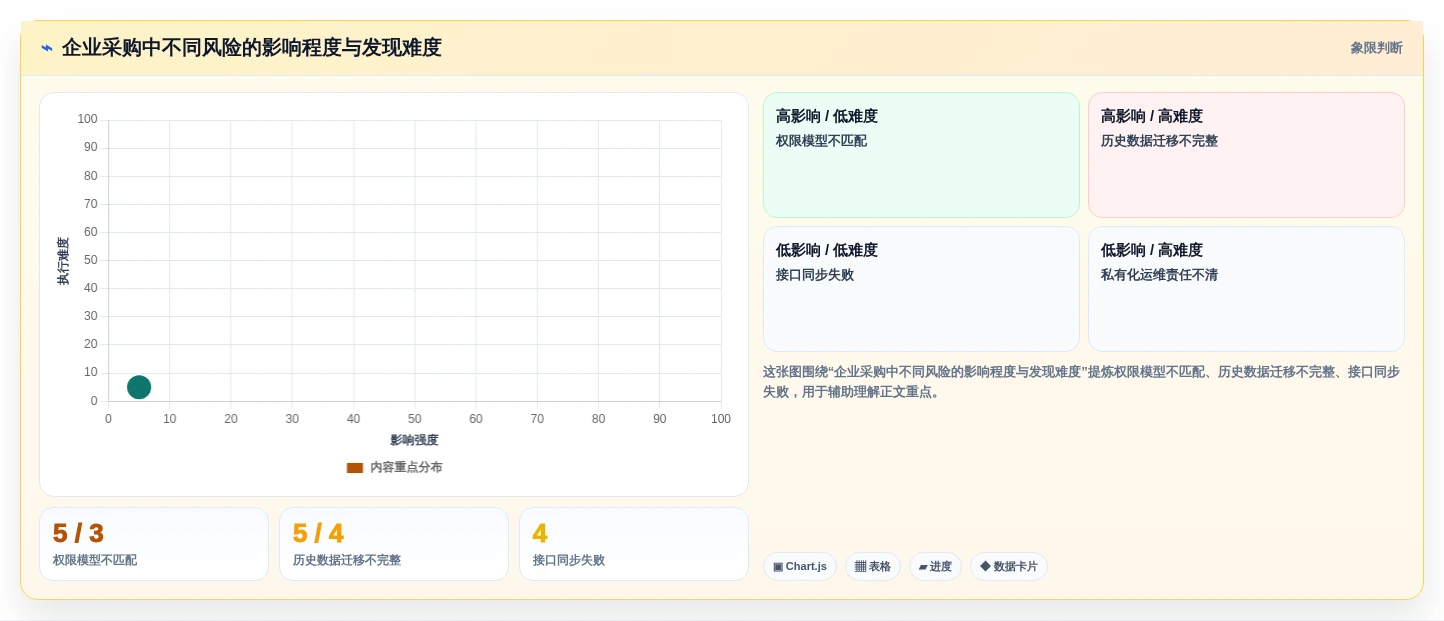
Task: Select the 高影响 / 低难度 quadrant card
Action: (921, 155)
